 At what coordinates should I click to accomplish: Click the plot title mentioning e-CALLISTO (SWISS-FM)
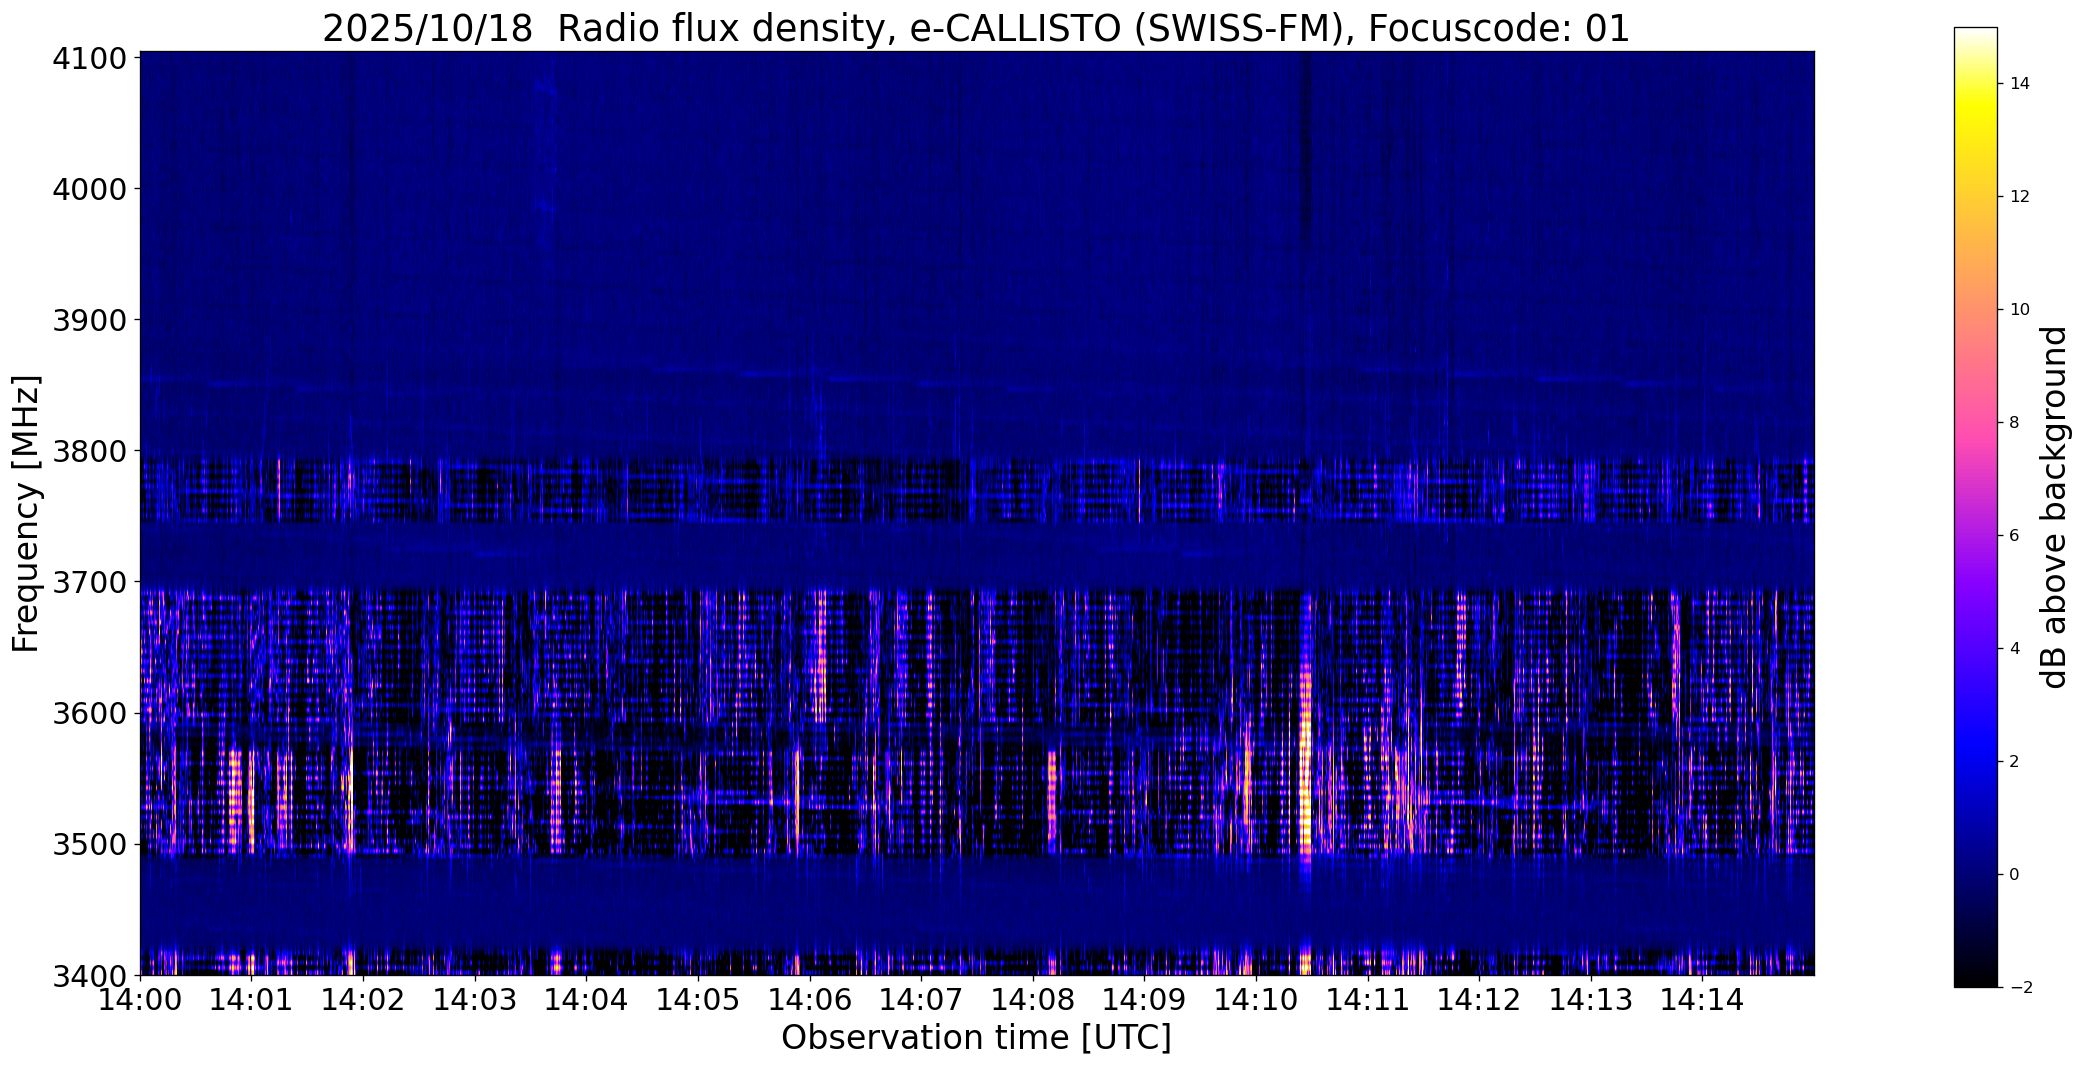[976, 29]
